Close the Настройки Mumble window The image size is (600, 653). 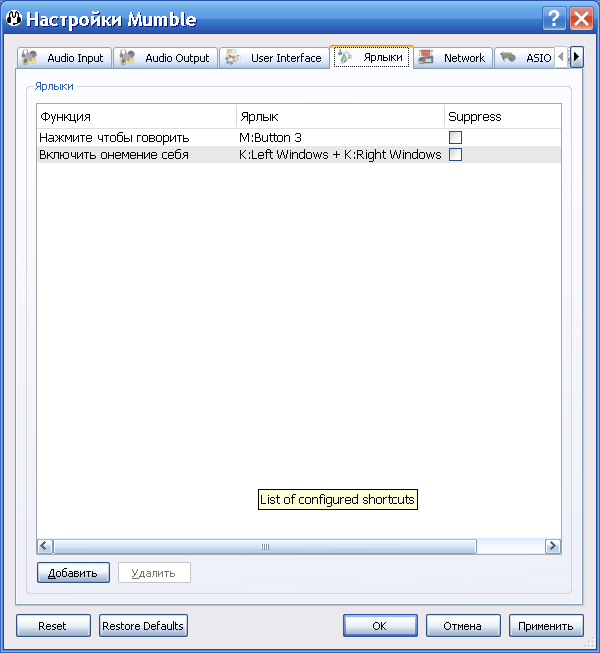[x=581, y=19]
